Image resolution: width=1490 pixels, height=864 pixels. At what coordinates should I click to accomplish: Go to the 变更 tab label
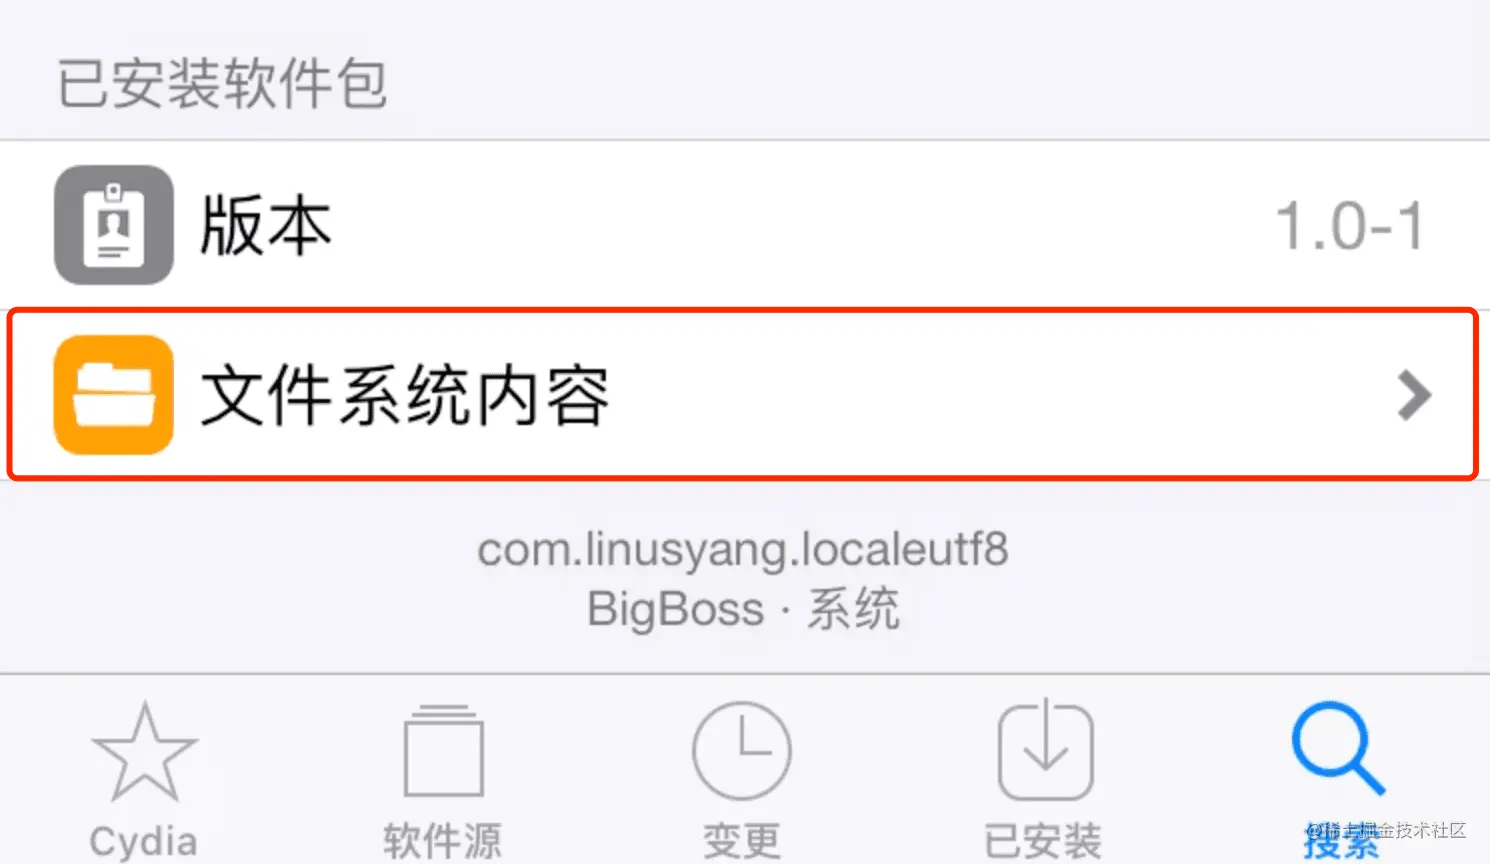point(742,841)
